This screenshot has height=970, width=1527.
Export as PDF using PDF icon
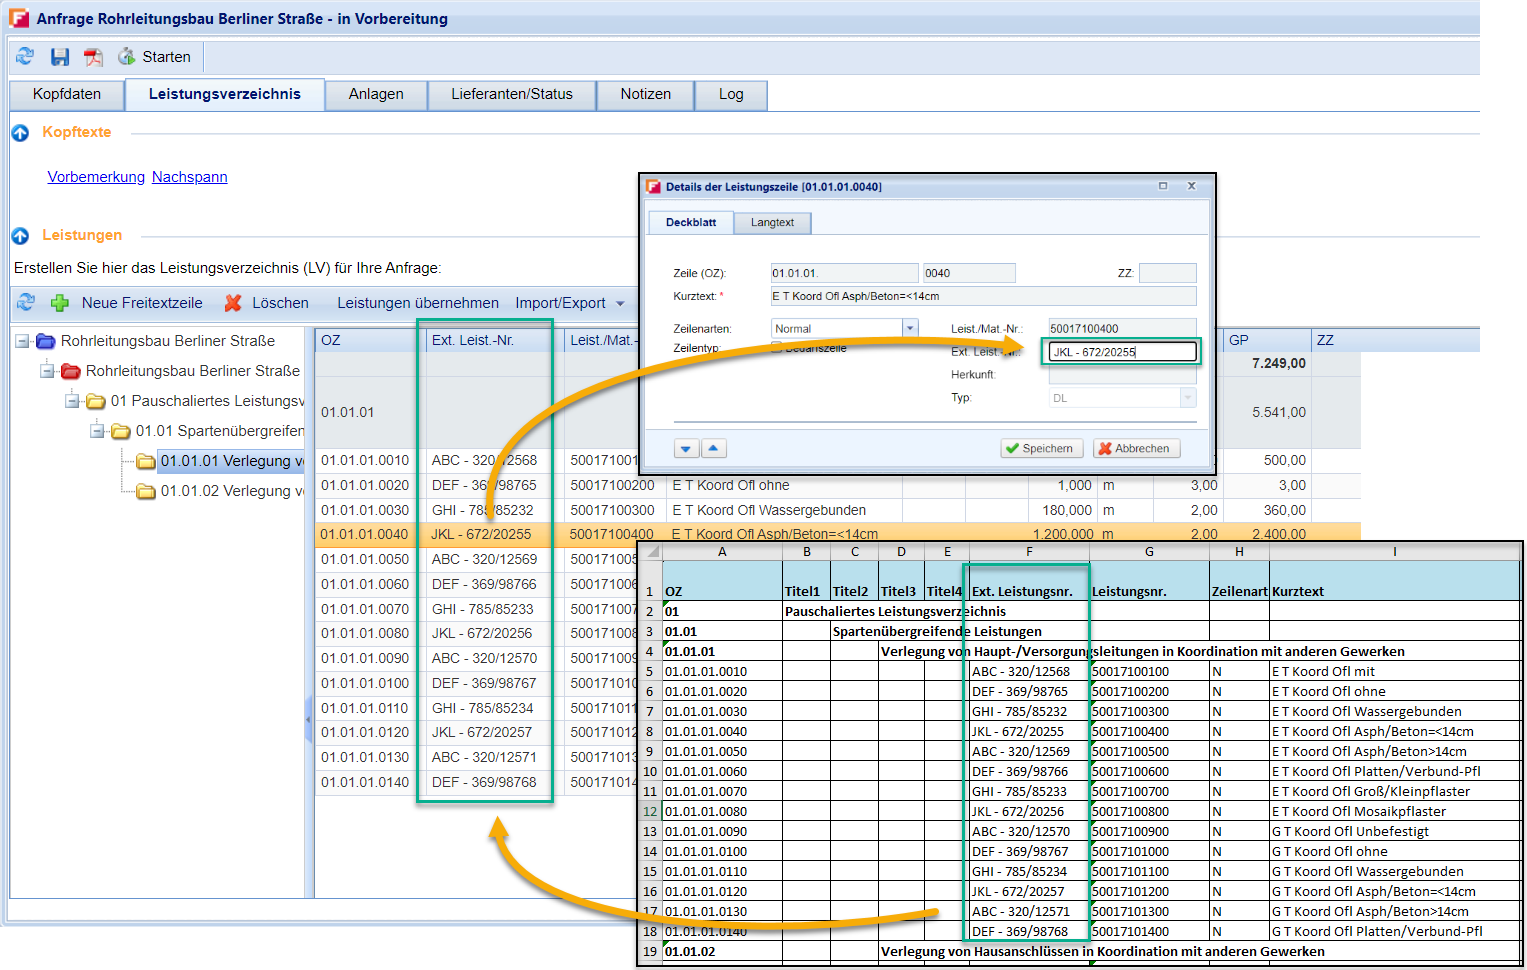(93, 57)
